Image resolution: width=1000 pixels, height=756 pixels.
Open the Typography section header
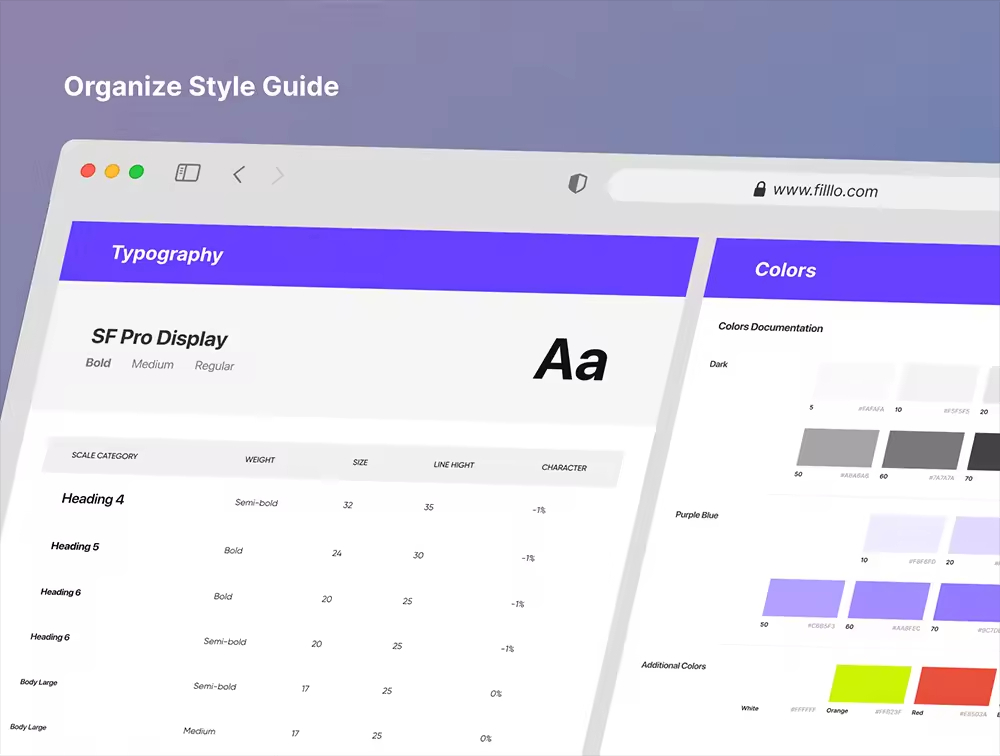[x=167, y=254]
